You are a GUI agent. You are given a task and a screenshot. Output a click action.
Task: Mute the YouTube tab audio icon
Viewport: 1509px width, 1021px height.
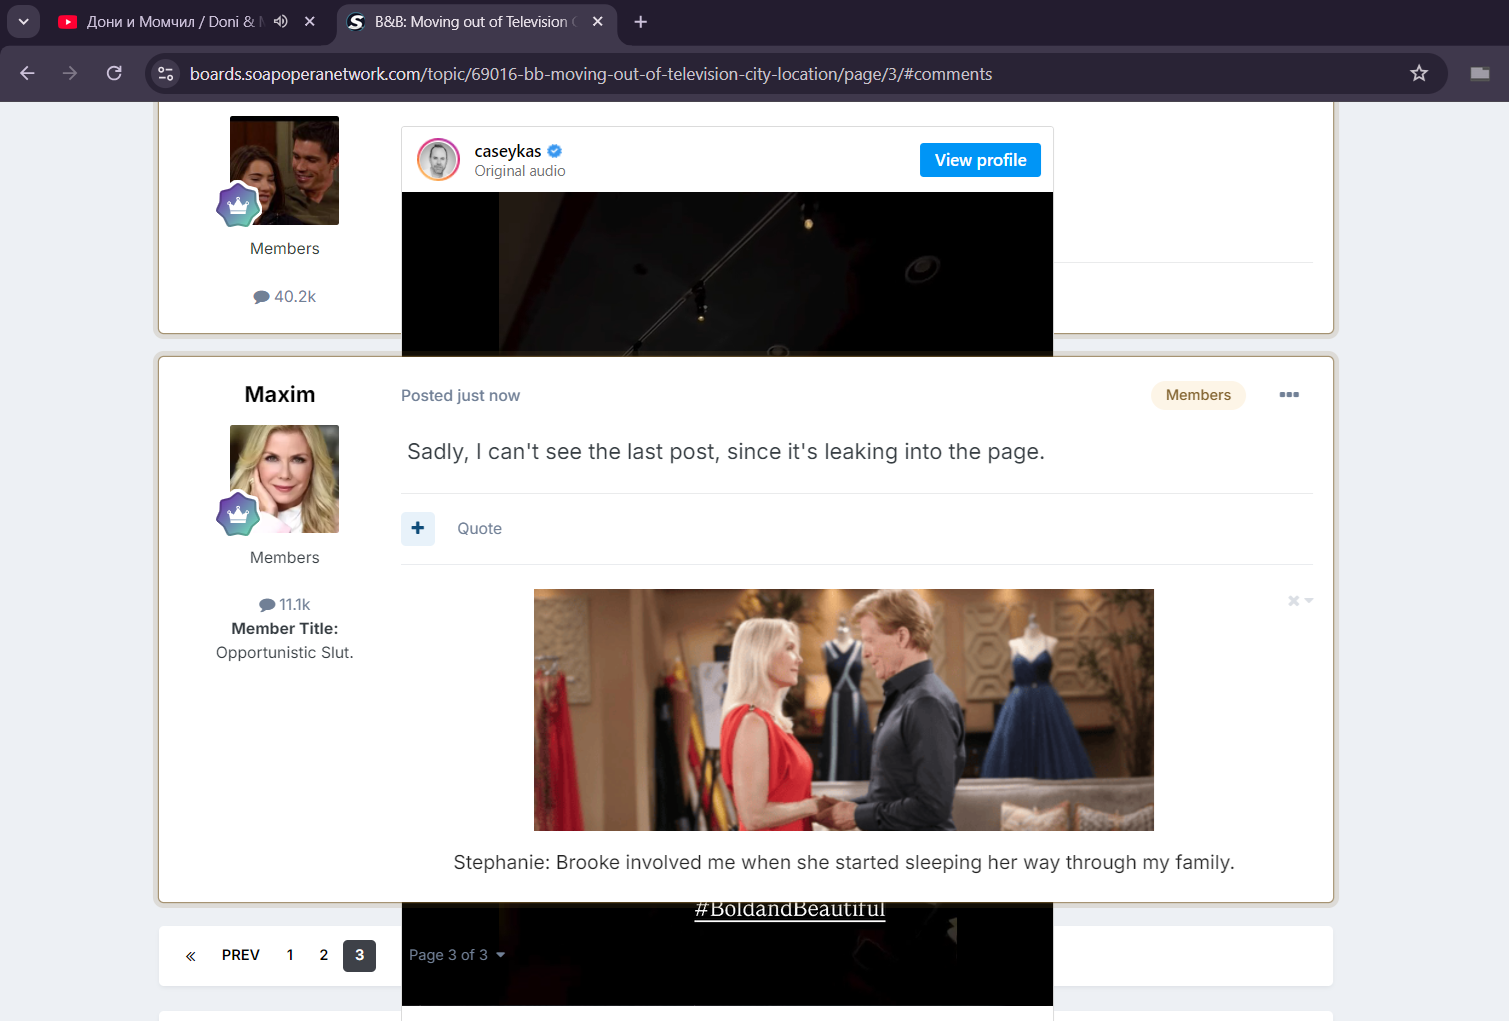[281, 22]
